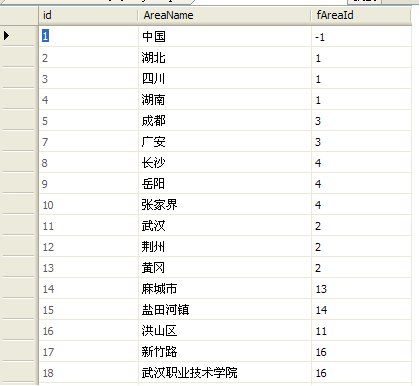Select the AreaName cell 湖北
This screenshot has width=420, height=386.
[x=225, y=58]
